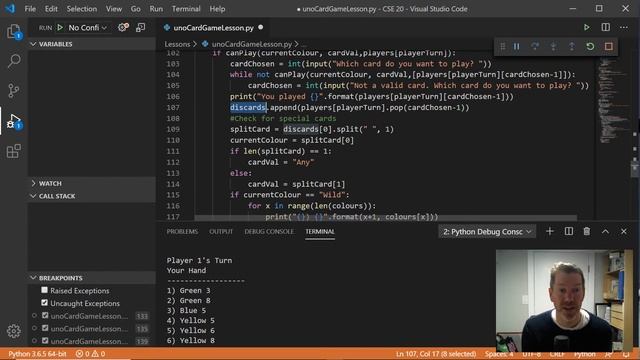Collapse the Variables section

point(91,44)
